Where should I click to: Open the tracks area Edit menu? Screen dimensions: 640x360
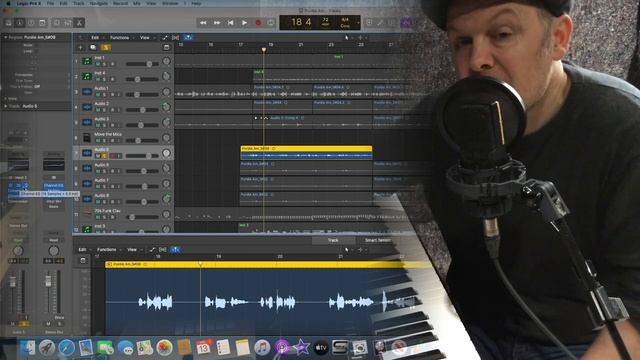[95, 38]
